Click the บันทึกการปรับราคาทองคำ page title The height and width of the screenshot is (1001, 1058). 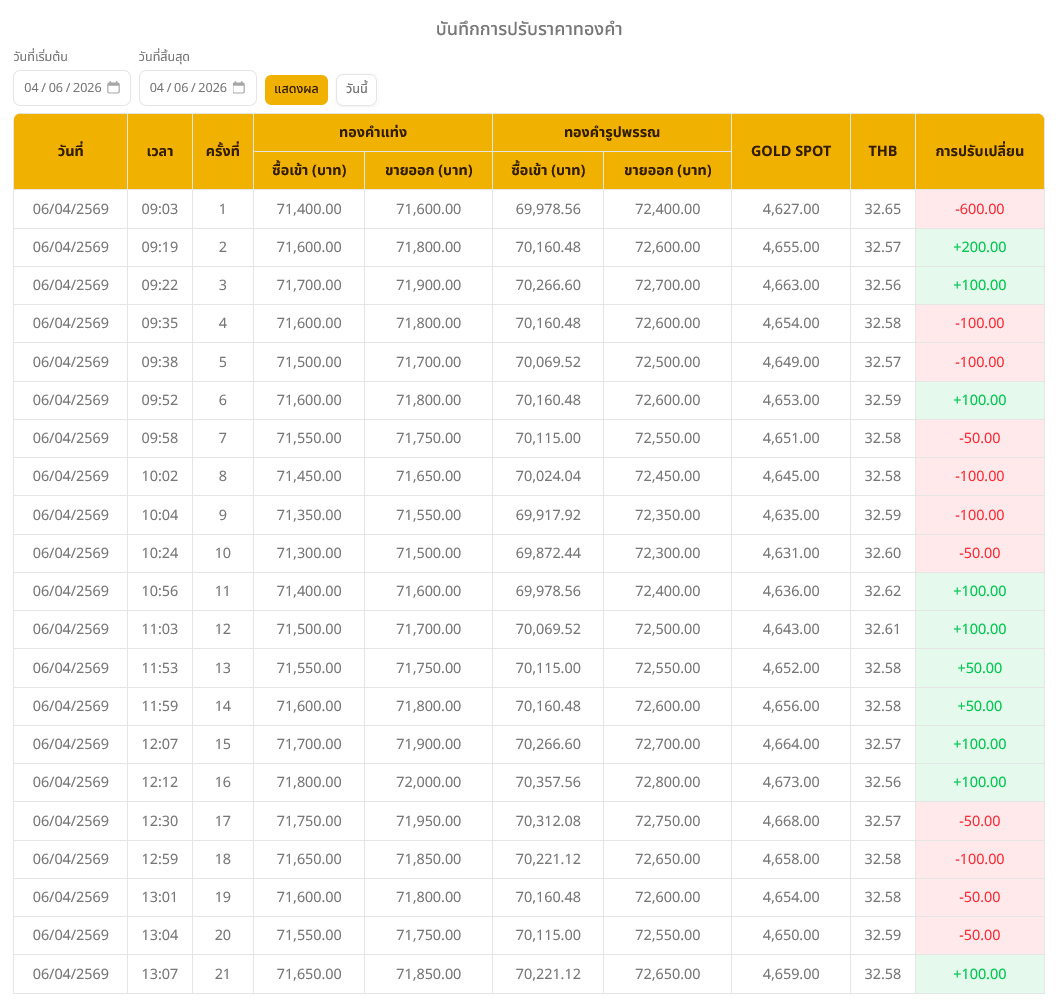pyautogui.click(x=529, y=29)
